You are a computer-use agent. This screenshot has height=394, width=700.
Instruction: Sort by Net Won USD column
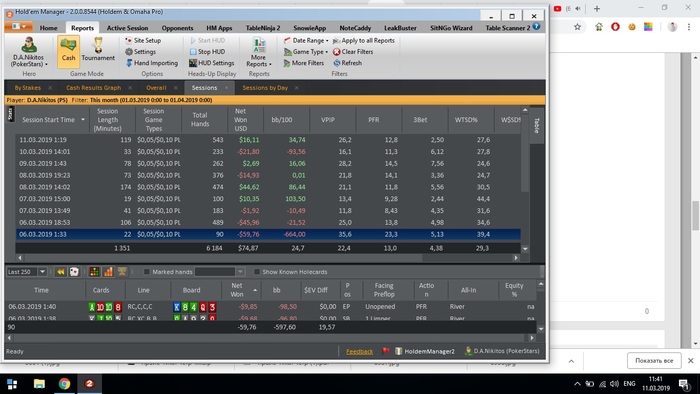(x=241, y=120)
